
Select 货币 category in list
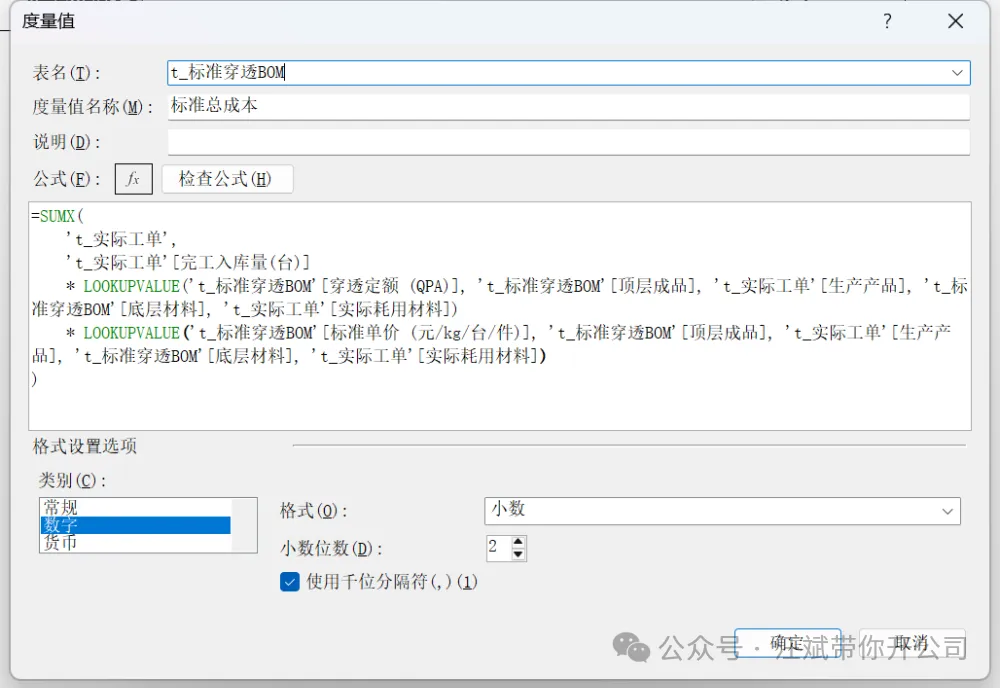coord(135,542)
